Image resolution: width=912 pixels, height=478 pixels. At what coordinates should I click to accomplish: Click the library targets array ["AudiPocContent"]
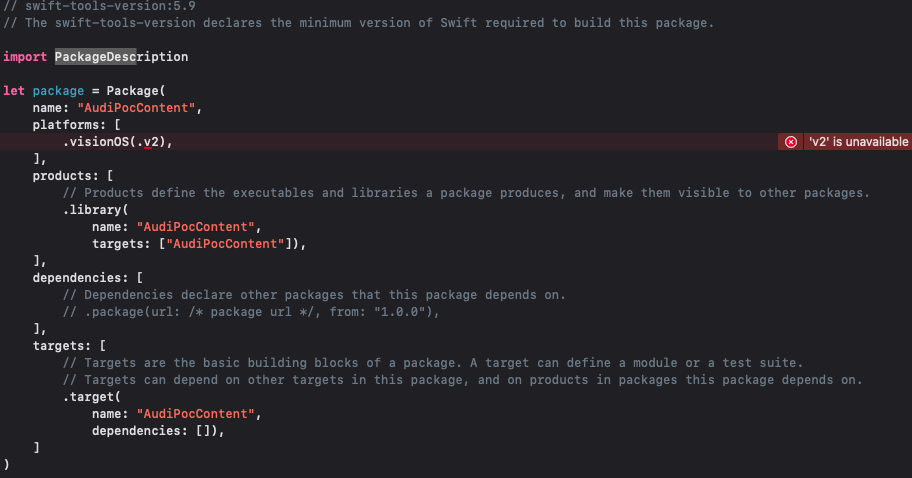[x=225, y=244]
